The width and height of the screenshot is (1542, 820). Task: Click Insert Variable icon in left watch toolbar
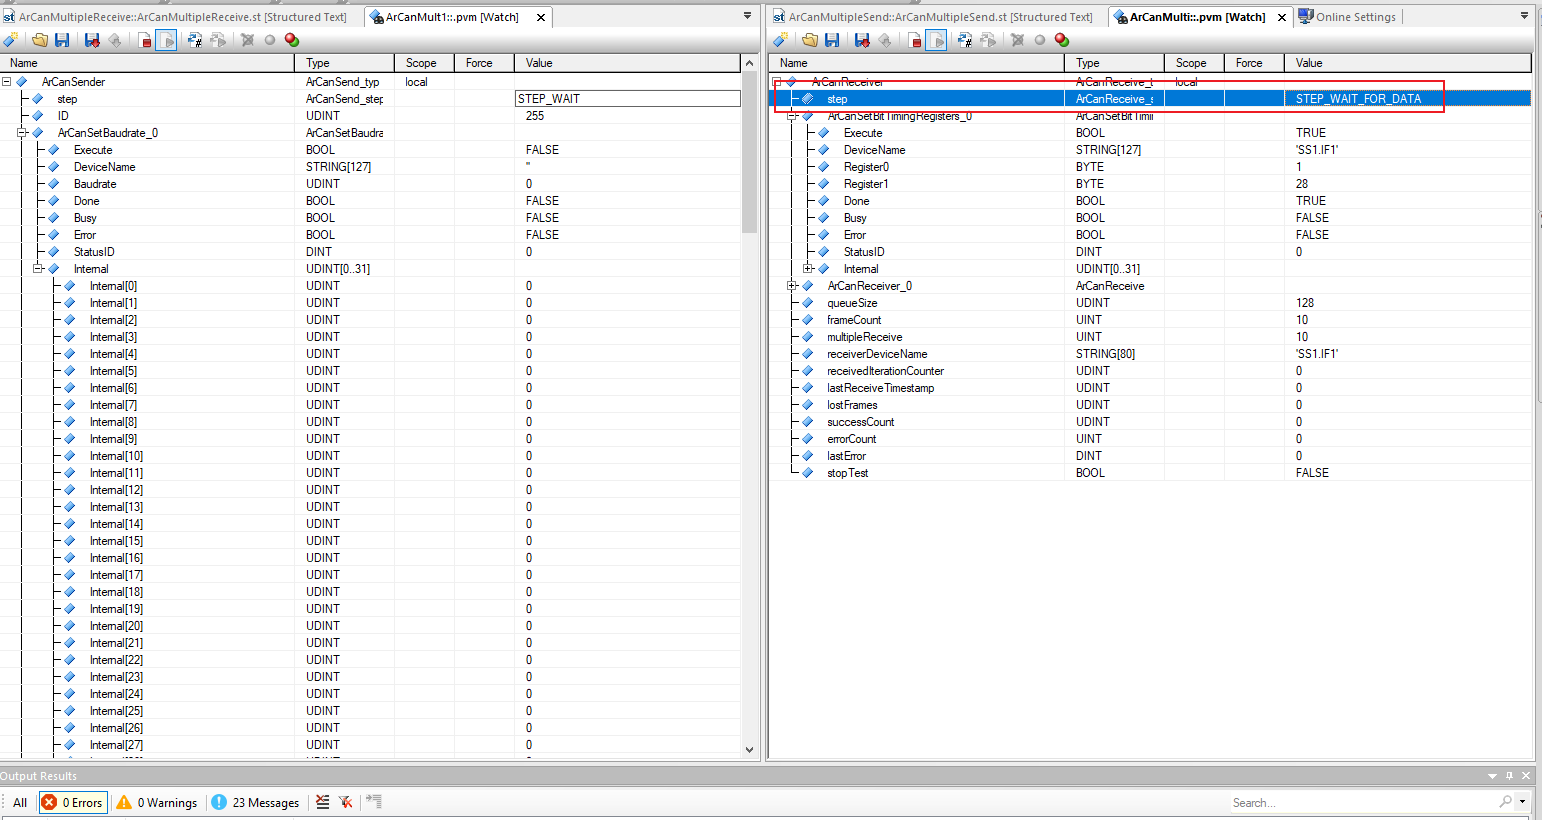click(11, 40)
